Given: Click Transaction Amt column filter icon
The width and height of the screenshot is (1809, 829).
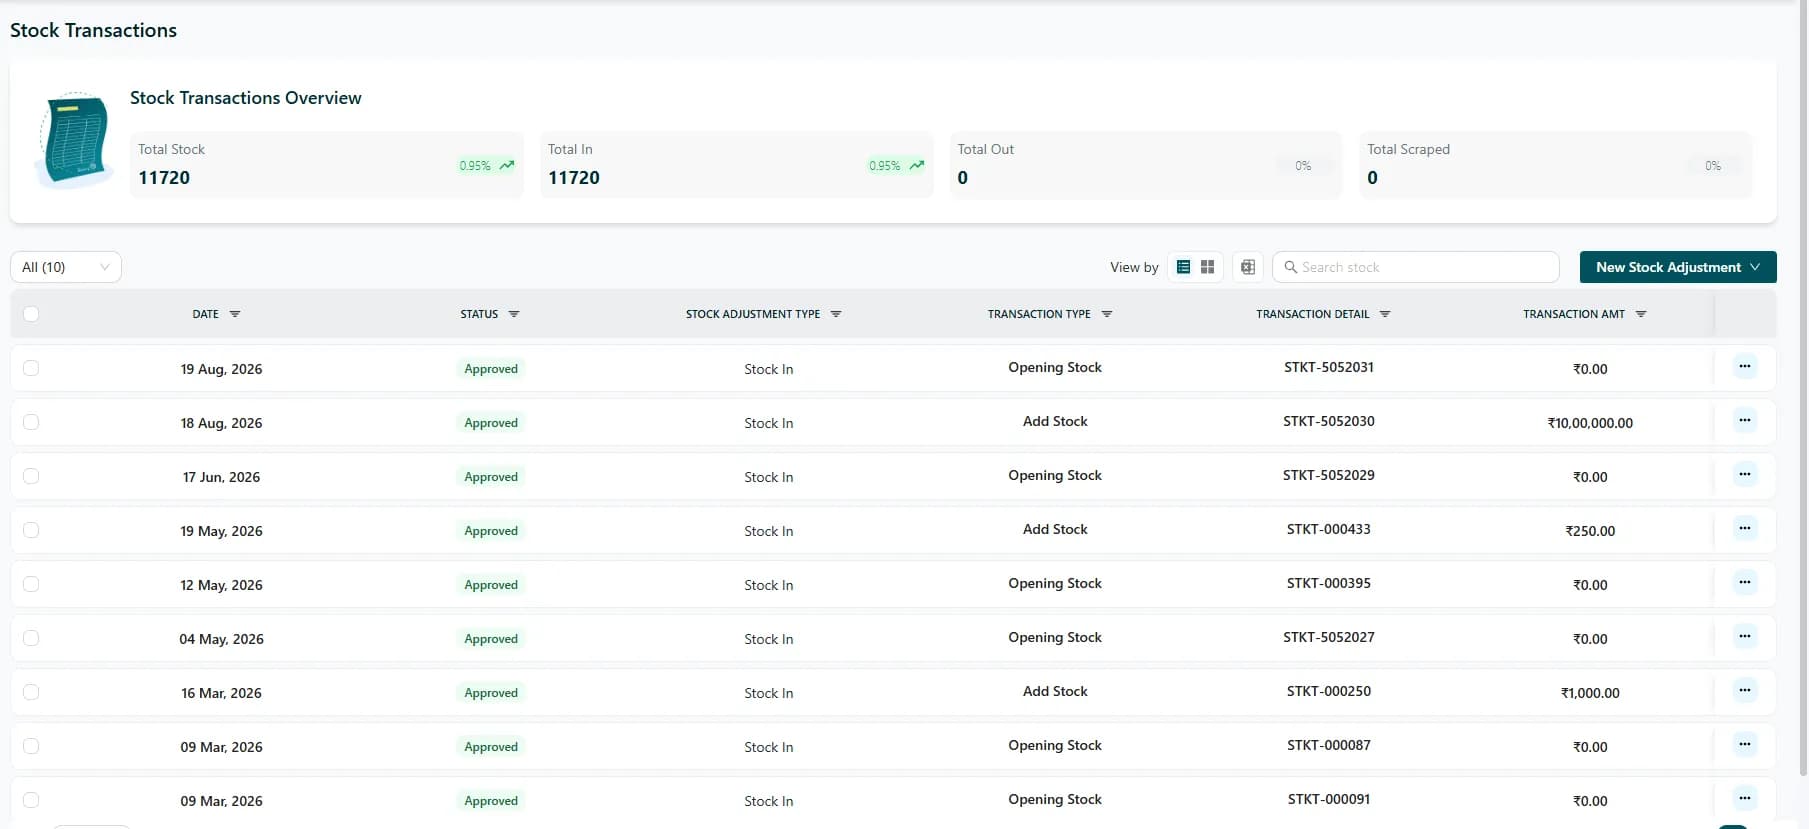Looking at the screenshot, I should pyautogui.click(x=1641, y=314).
